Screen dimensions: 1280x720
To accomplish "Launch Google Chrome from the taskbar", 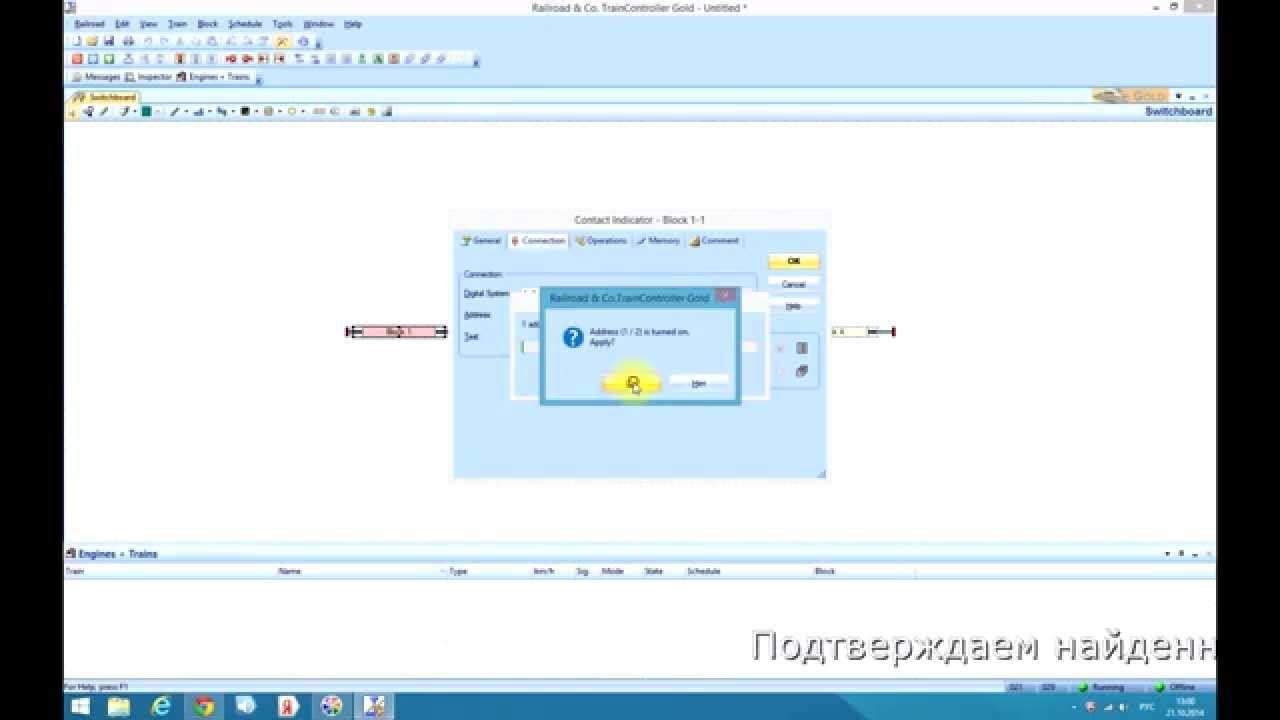I will coord(204,707).
